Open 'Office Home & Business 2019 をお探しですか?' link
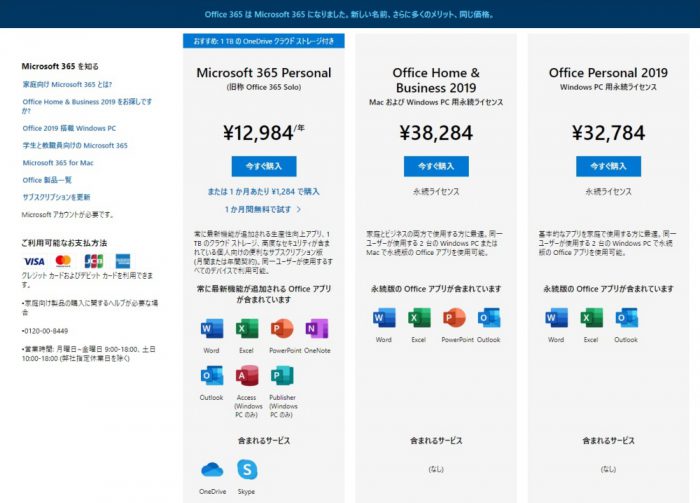The image size is (700, 503). pos(88,106)
